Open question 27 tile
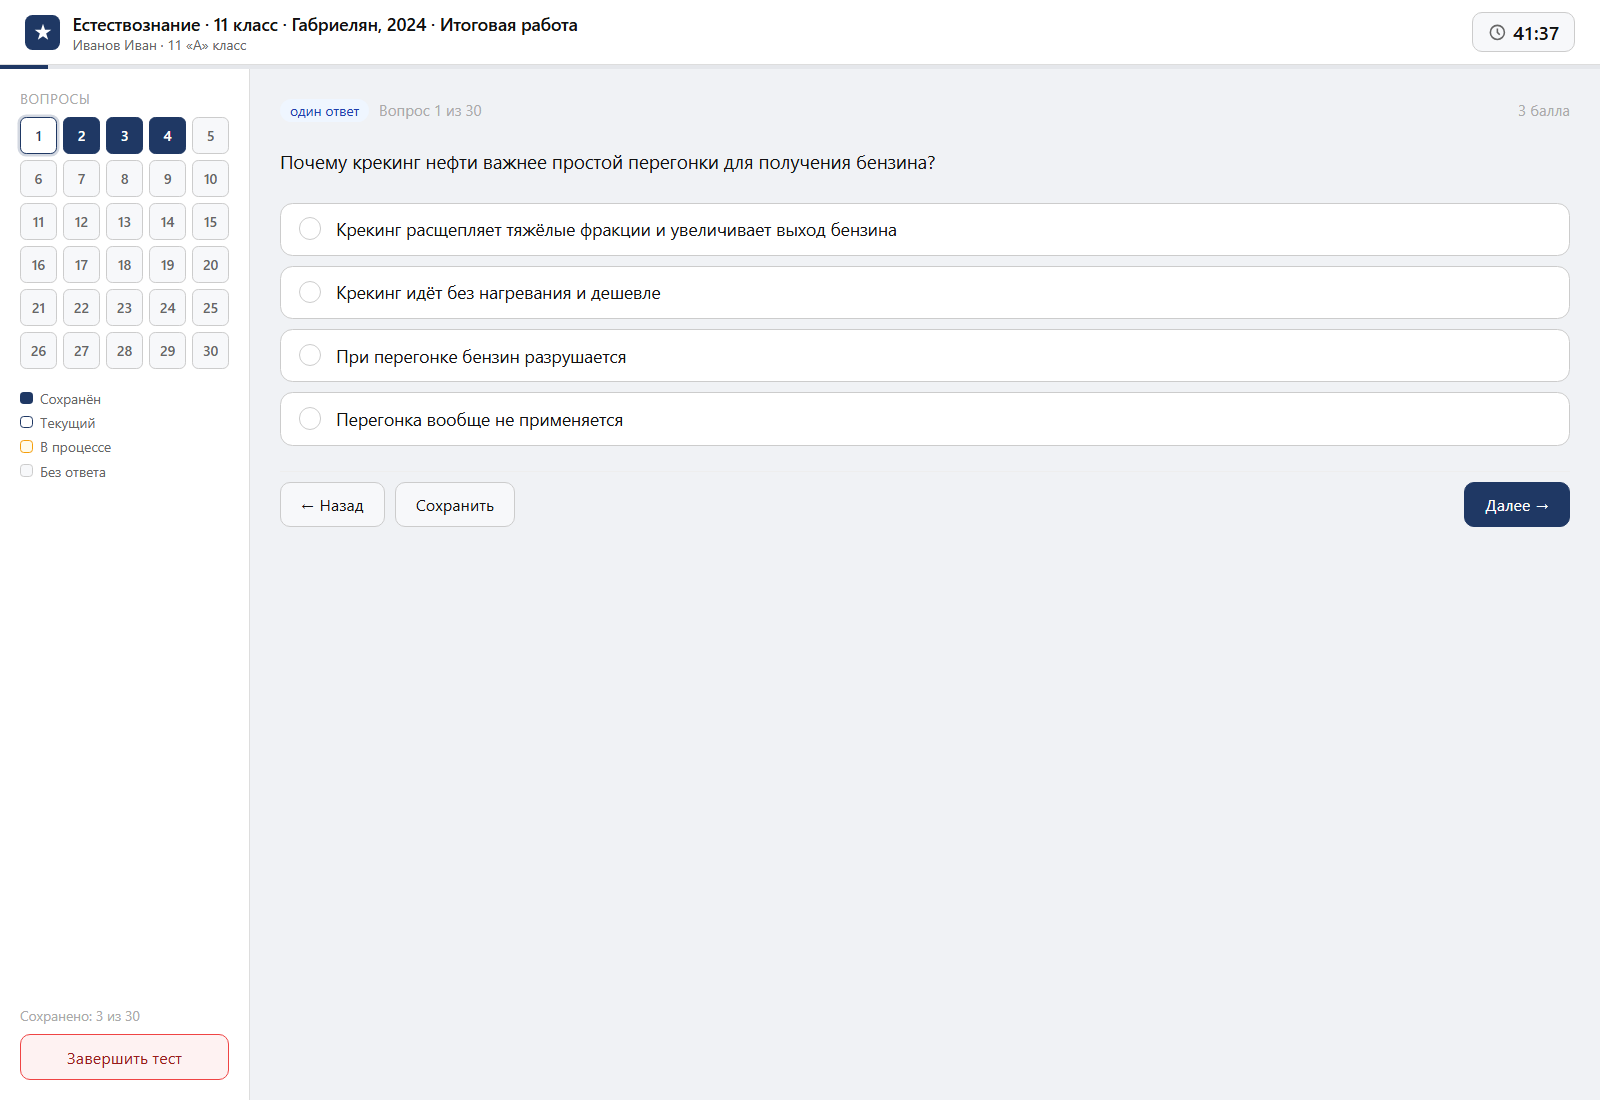The height and width of the screenshot is (1100, 1600). 81,351
